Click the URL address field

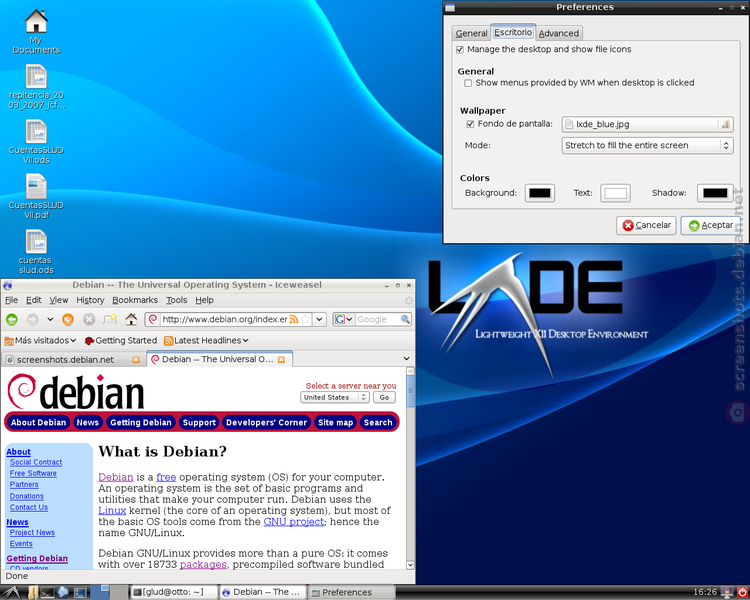coord(224,319)
